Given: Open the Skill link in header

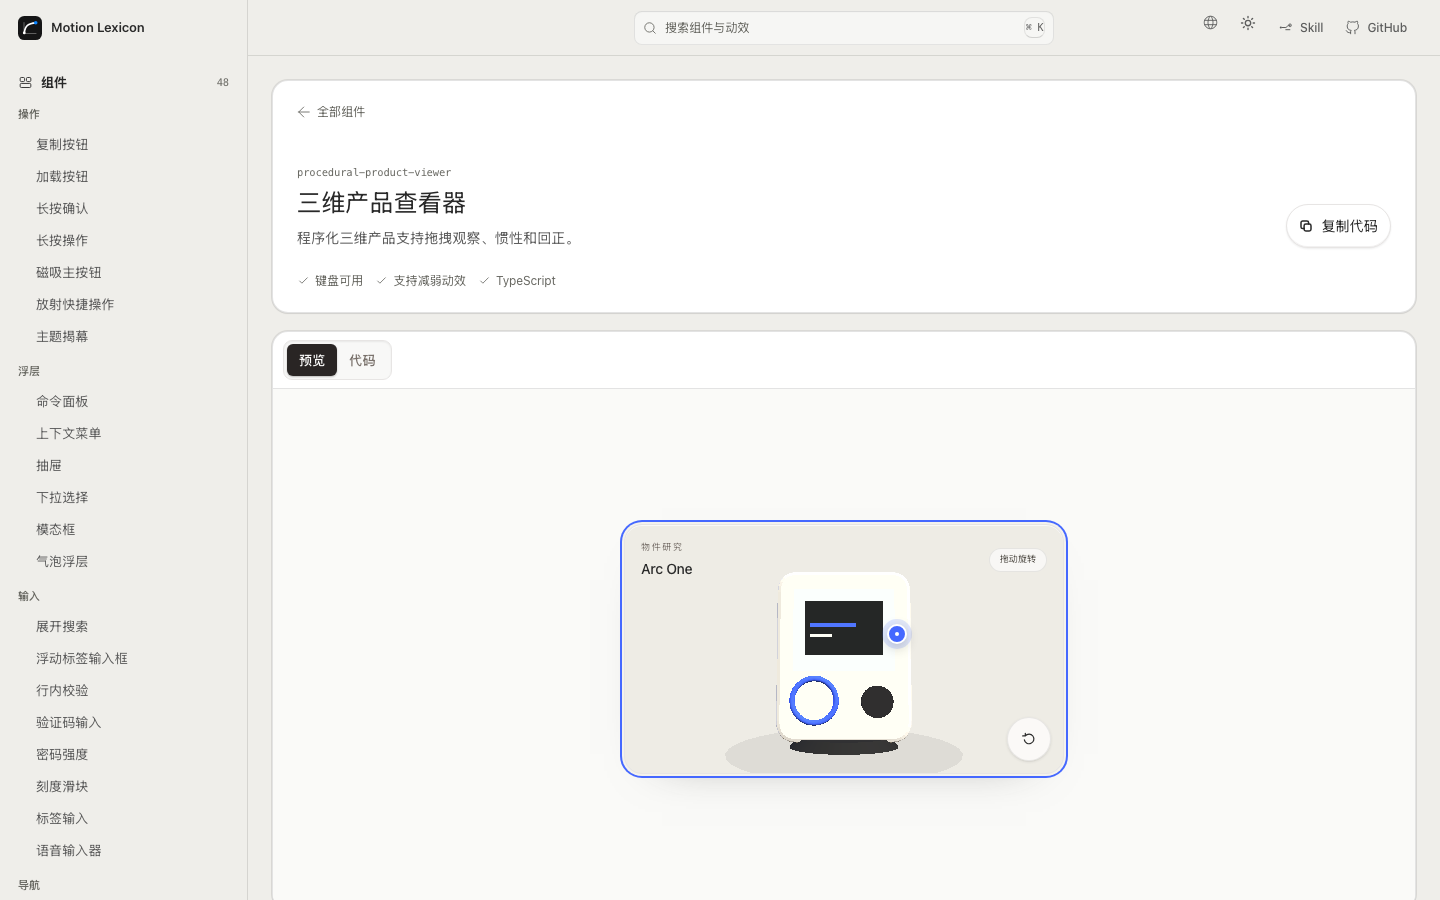Looking at the screenshot, I should point(1301,28).
